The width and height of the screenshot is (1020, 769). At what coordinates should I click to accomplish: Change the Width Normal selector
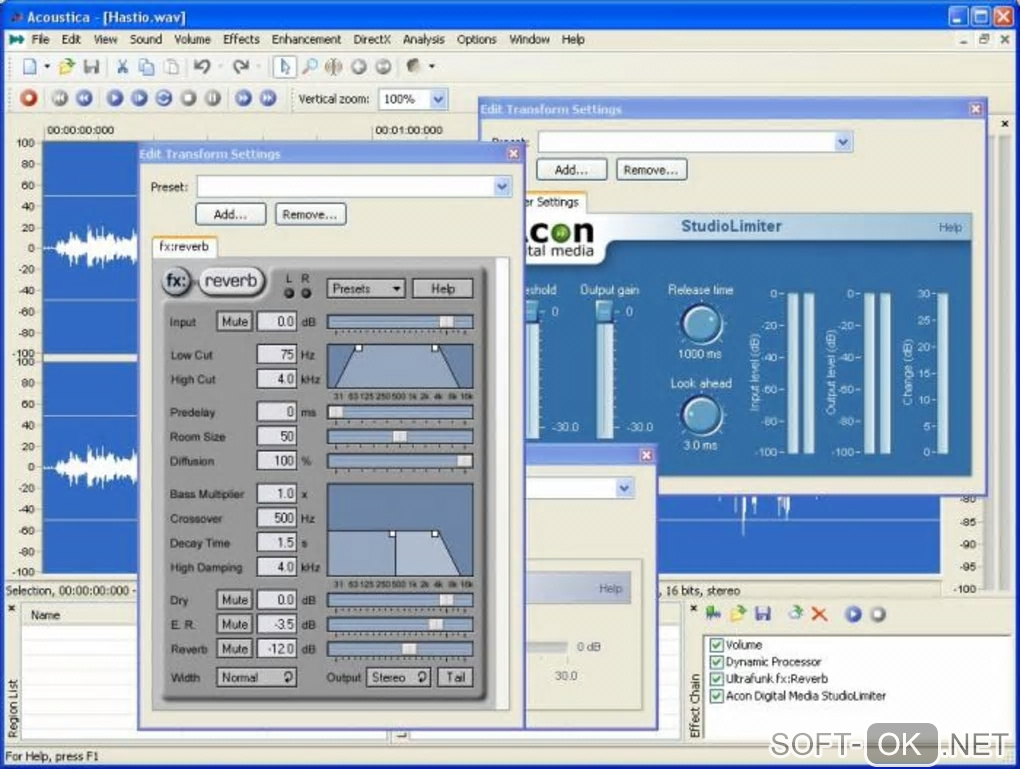click(256, 677)
